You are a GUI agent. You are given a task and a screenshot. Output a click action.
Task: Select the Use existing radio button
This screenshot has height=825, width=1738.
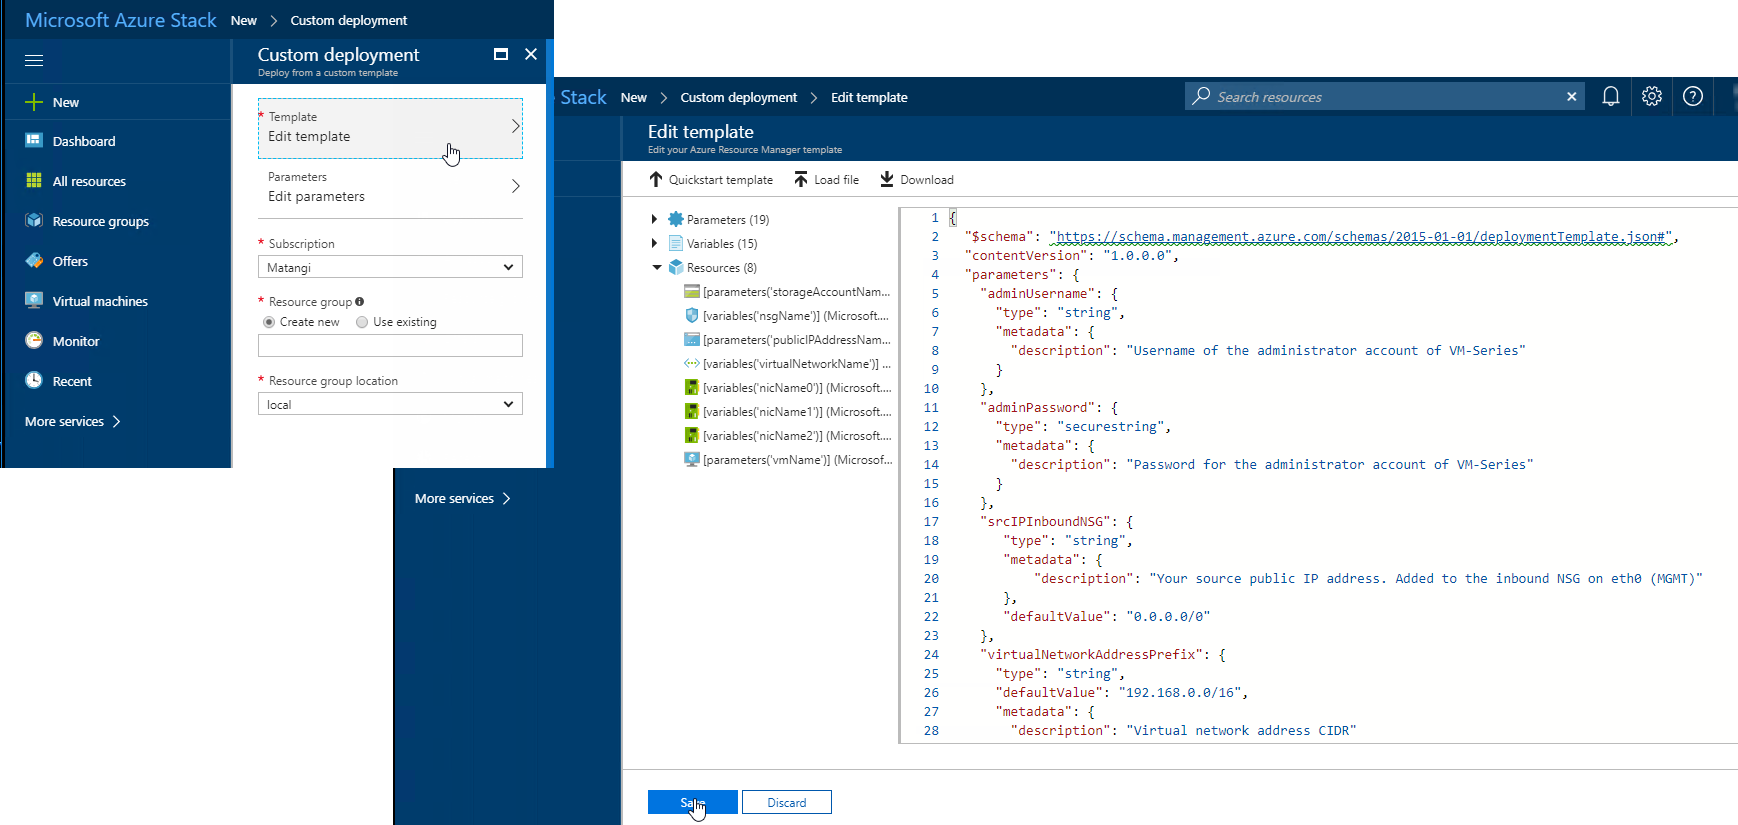pos(362,322)
